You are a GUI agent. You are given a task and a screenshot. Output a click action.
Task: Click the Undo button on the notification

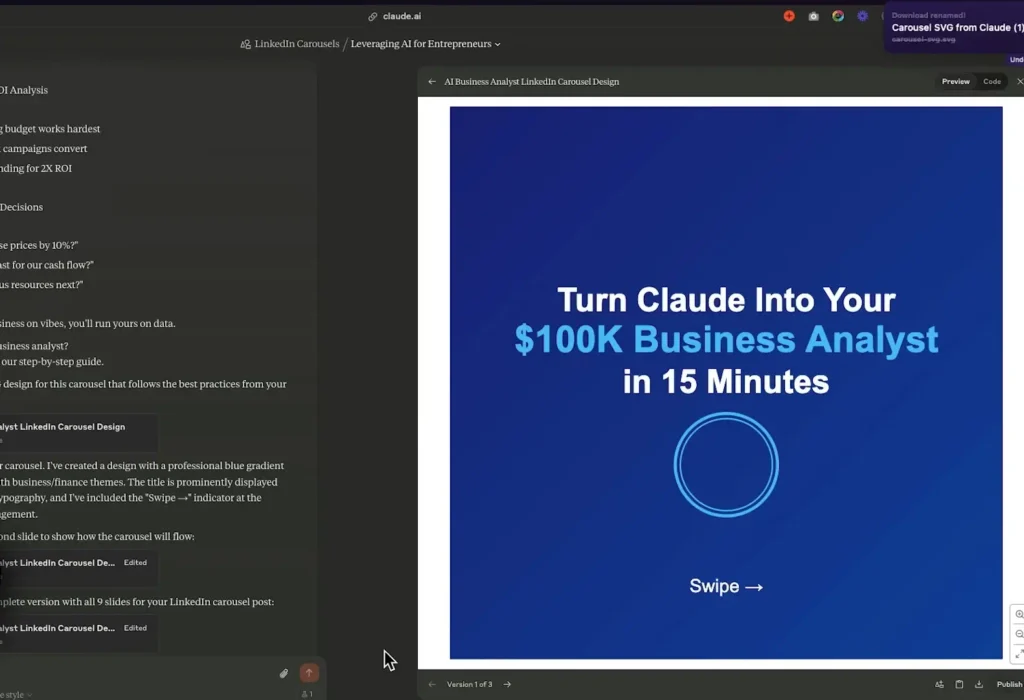click(x=1017, y=59)
